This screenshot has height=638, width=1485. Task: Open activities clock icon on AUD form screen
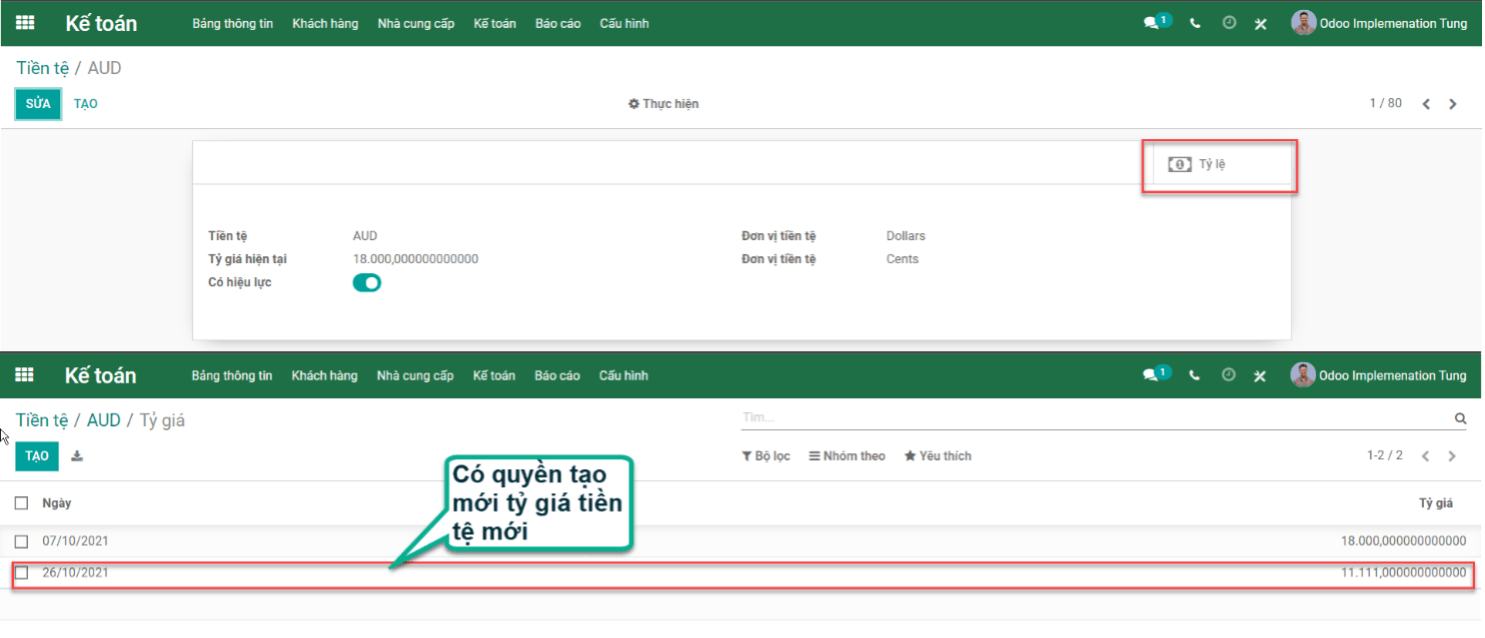(1229, 23)
